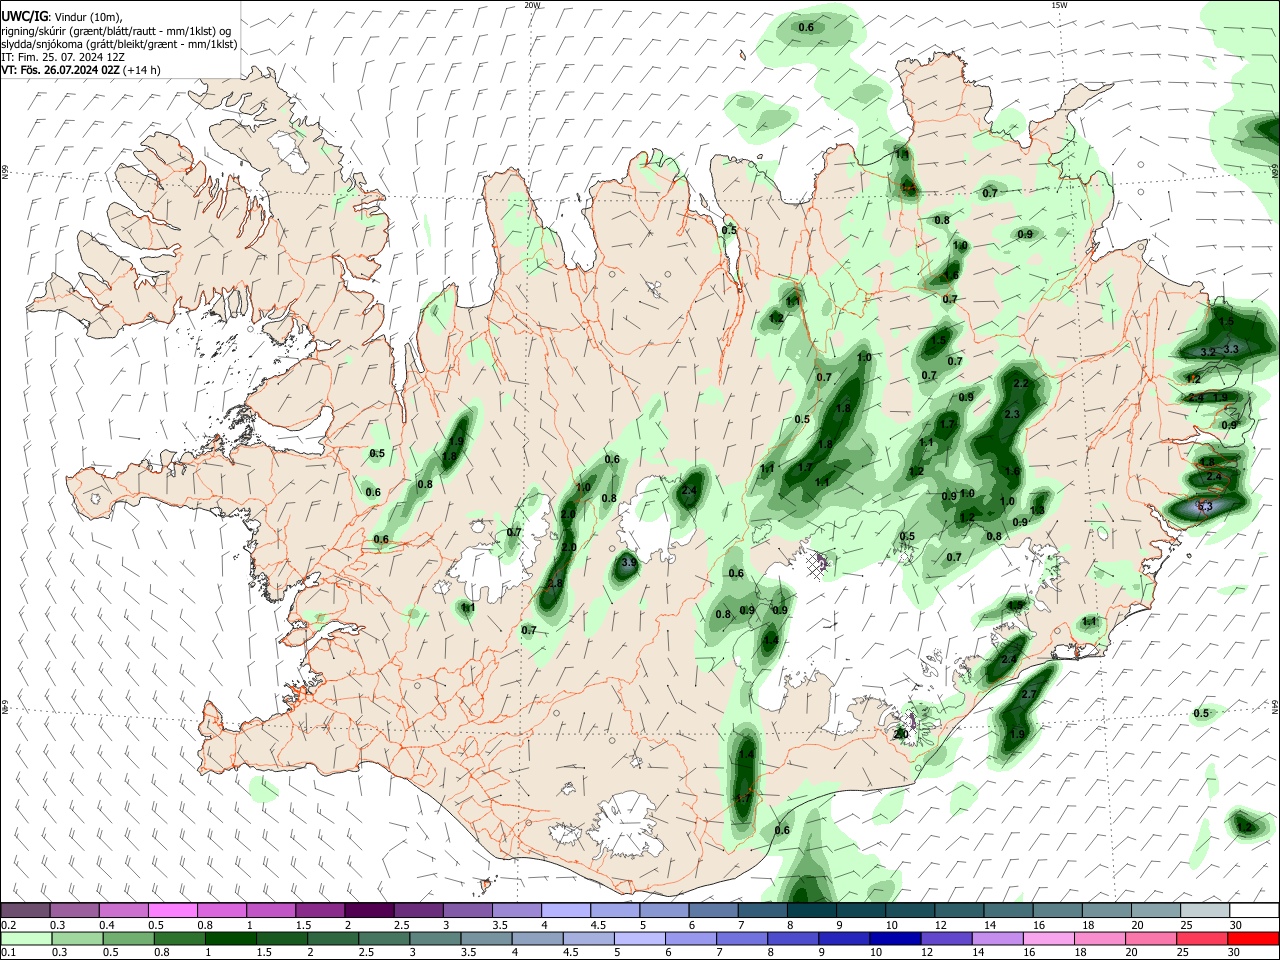Pick the medium green swatch starting at 0.5, lower scale

pyautogui.click(x=127, y=938)
